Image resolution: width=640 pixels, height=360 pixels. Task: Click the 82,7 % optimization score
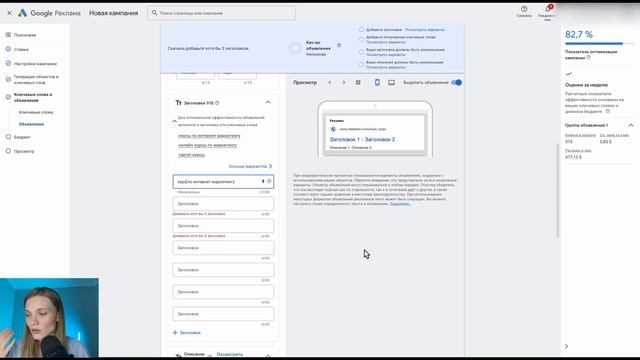coord(579,35)
